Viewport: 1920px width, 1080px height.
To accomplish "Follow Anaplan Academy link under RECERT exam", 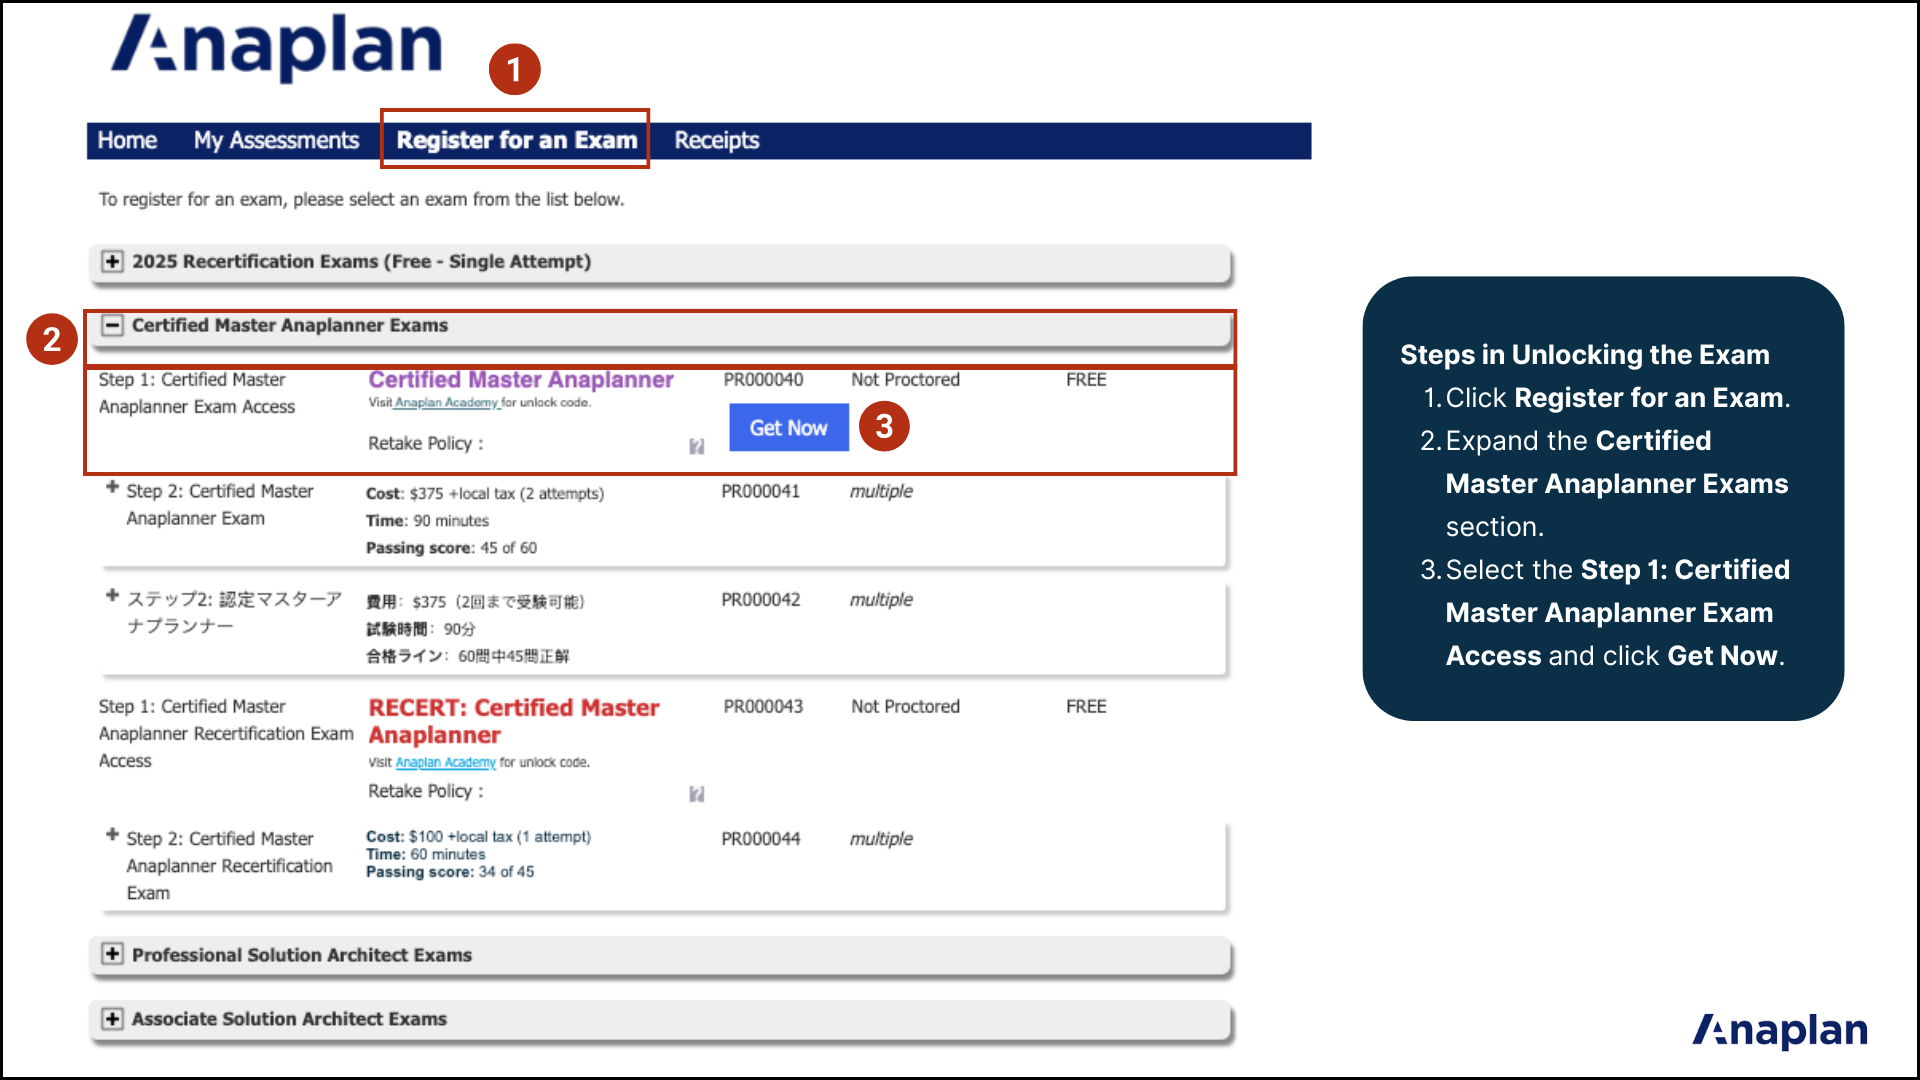I will [446, 763].
